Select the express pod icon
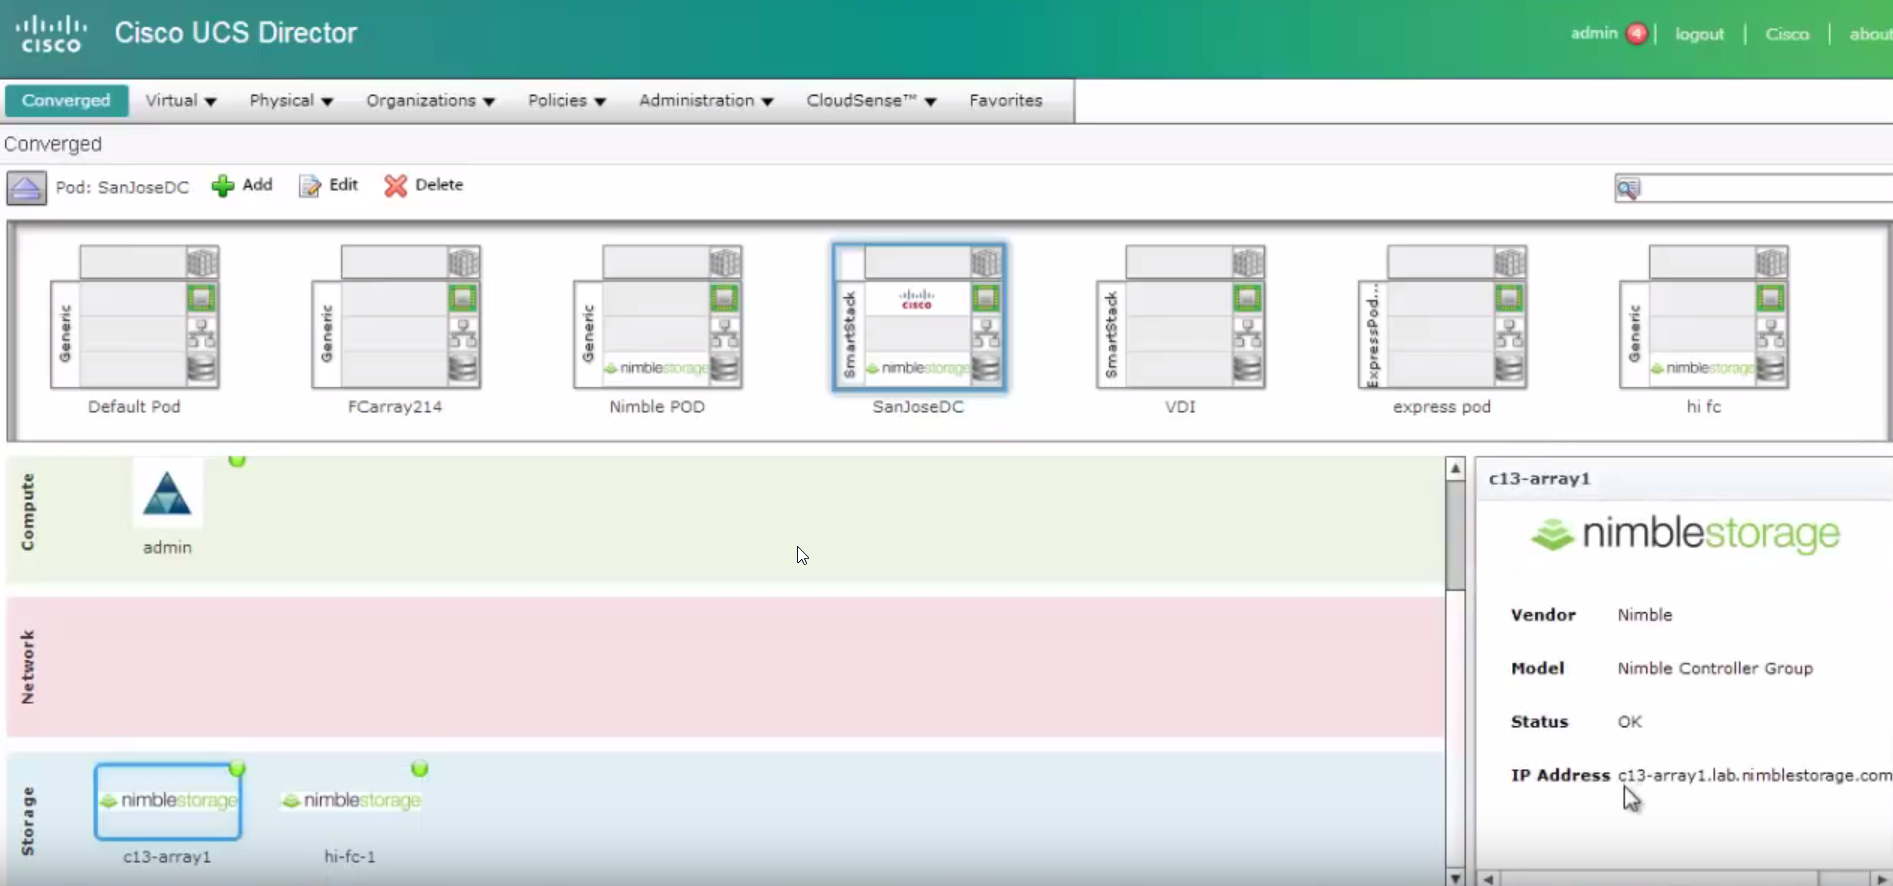This screenshot has height=886, width=1893. click(x=1442, y=318)
